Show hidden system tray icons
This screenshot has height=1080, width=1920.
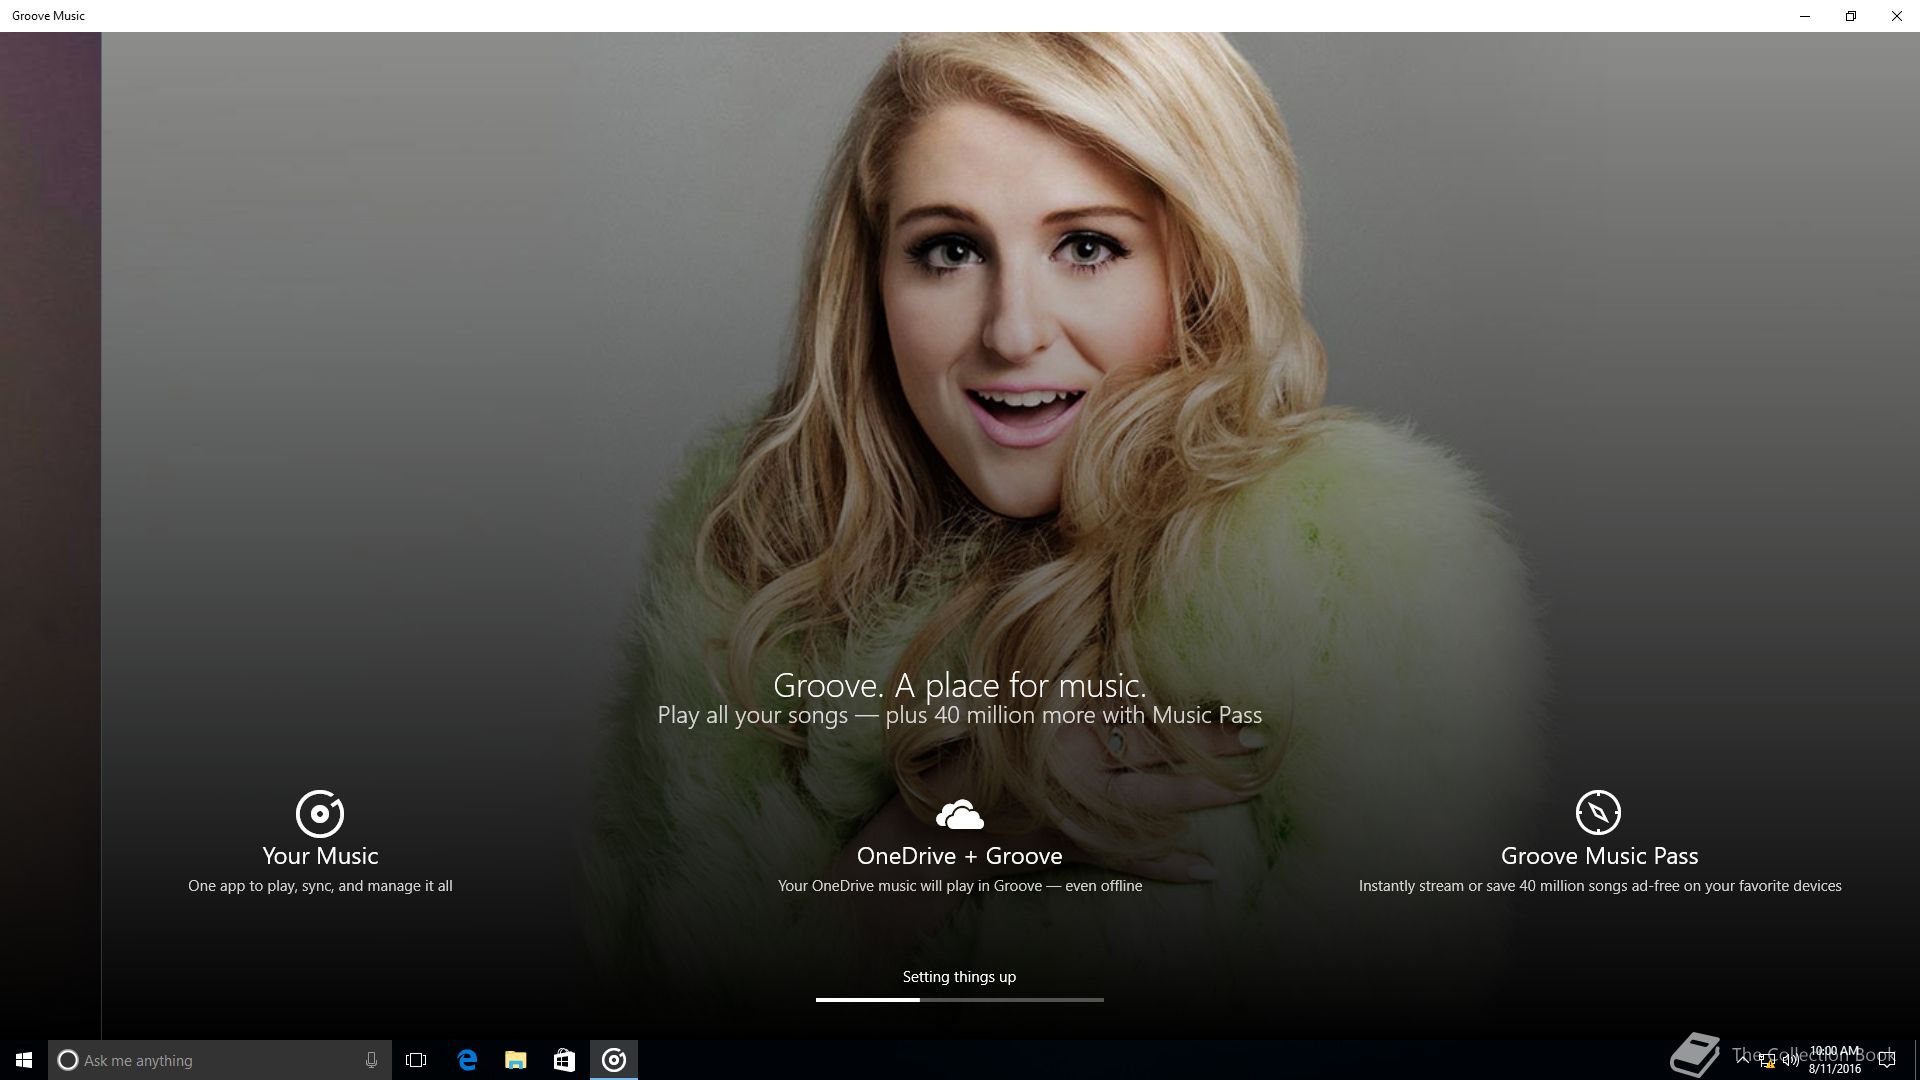point(1743,1061)
